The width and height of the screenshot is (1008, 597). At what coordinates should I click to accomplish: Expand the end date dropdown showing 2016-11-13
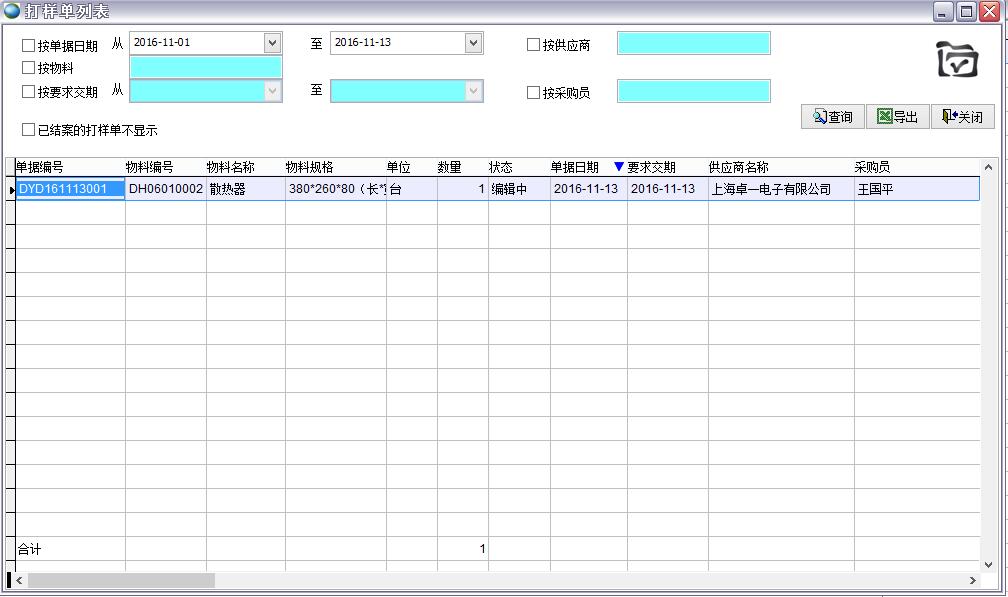(473, 43)
